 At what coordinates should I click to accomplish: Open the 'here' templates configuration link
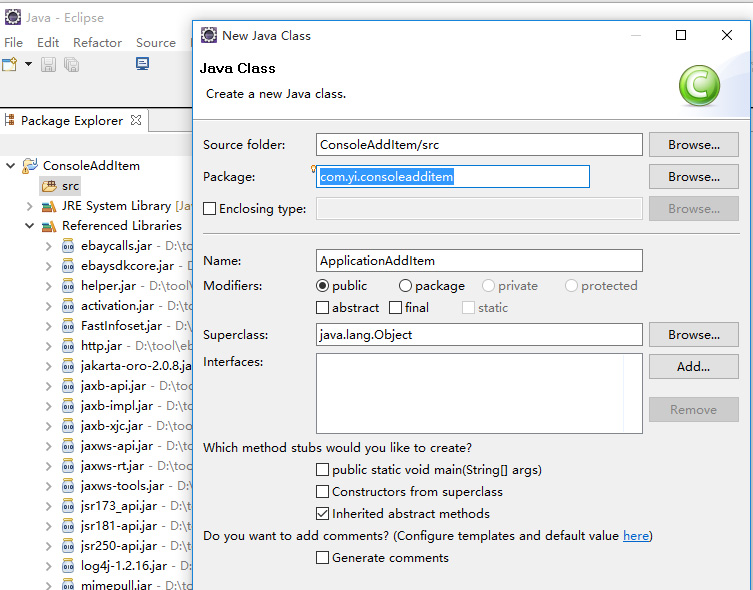click(x=636, y=535)
